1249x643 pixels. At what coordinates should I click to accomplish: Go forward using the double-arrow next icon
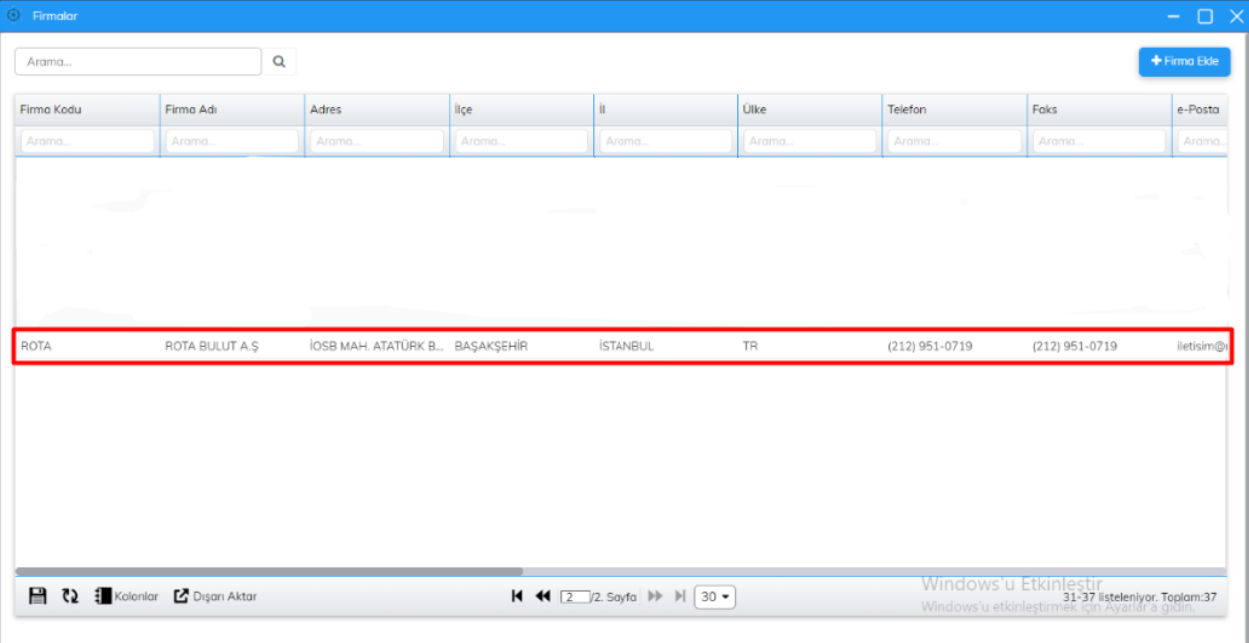(655, 596)
